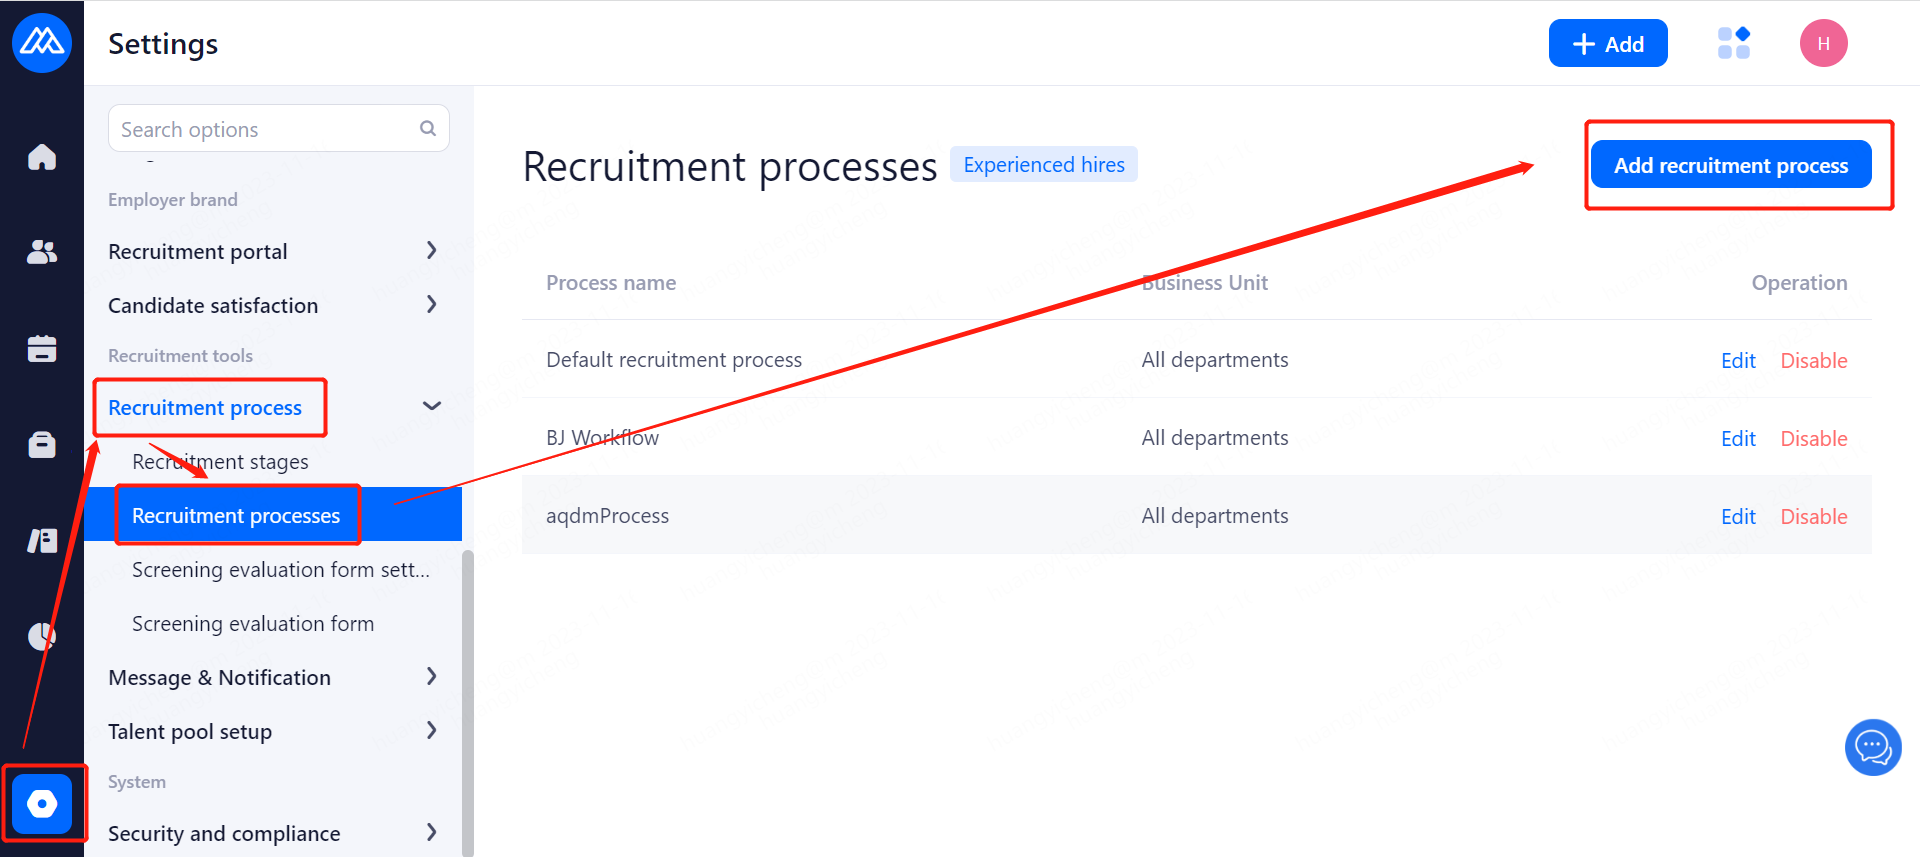Expand the Recruitment portal section

click(x=431, y=251)
